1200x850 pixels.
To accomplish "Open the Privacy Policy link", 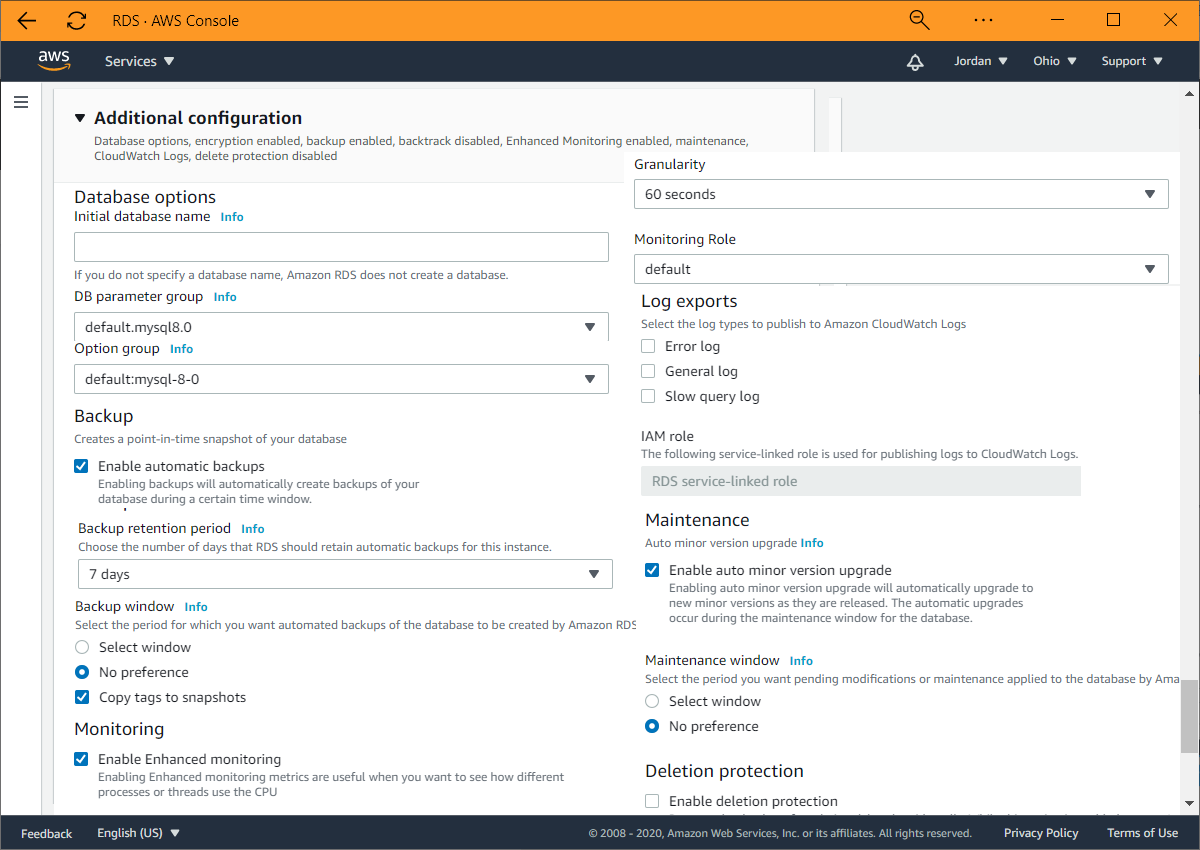I will (x=1041, y=833).
